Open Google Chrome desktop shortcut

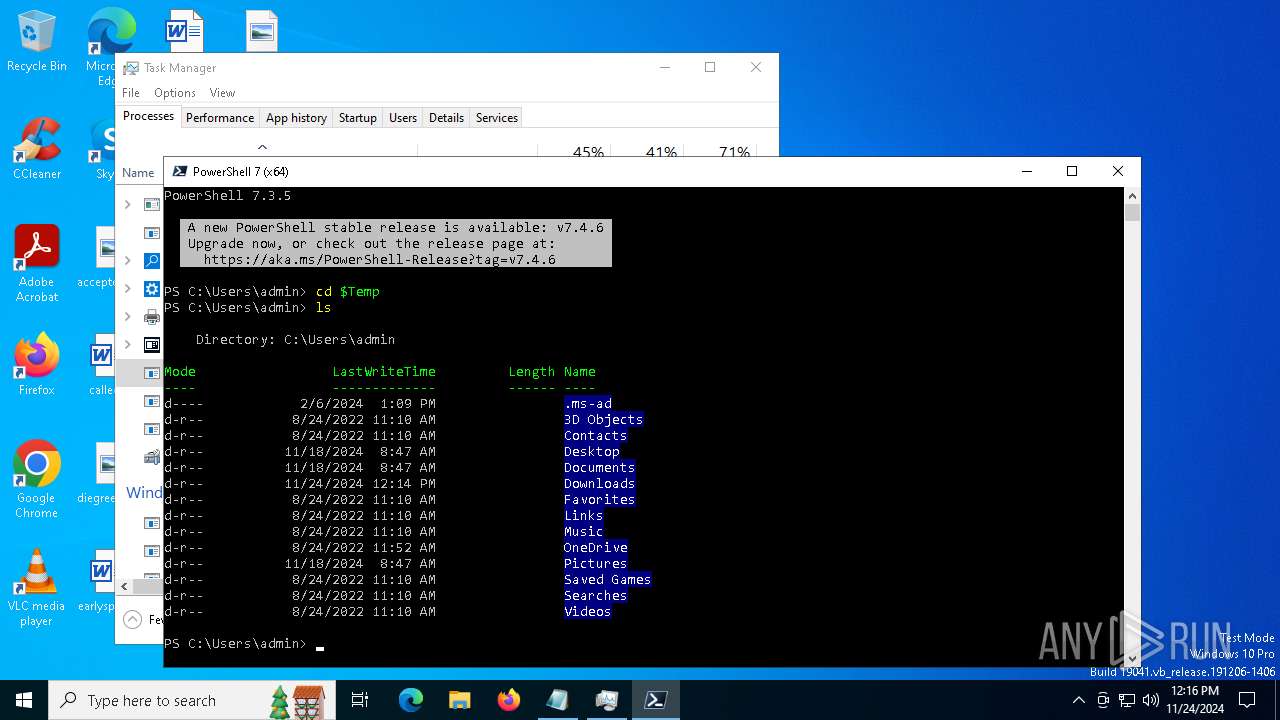37,480
